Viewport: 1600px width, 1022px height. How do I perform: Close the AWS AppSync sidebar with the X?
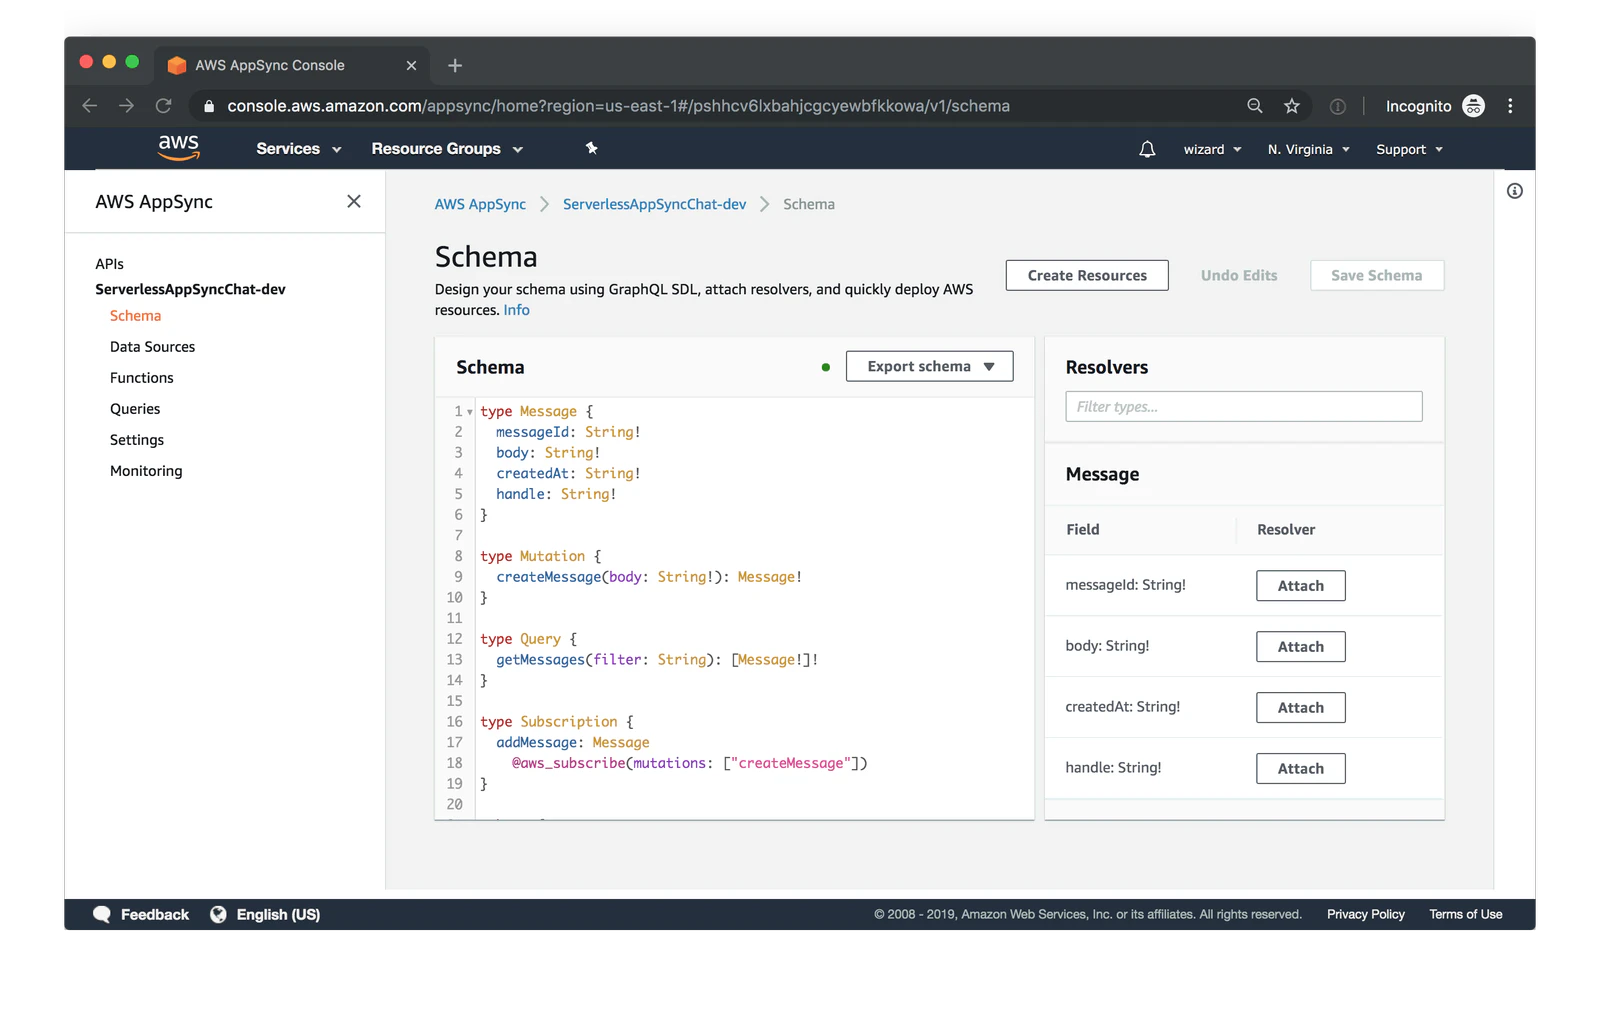pyautogui.click(x=354, y=201)
